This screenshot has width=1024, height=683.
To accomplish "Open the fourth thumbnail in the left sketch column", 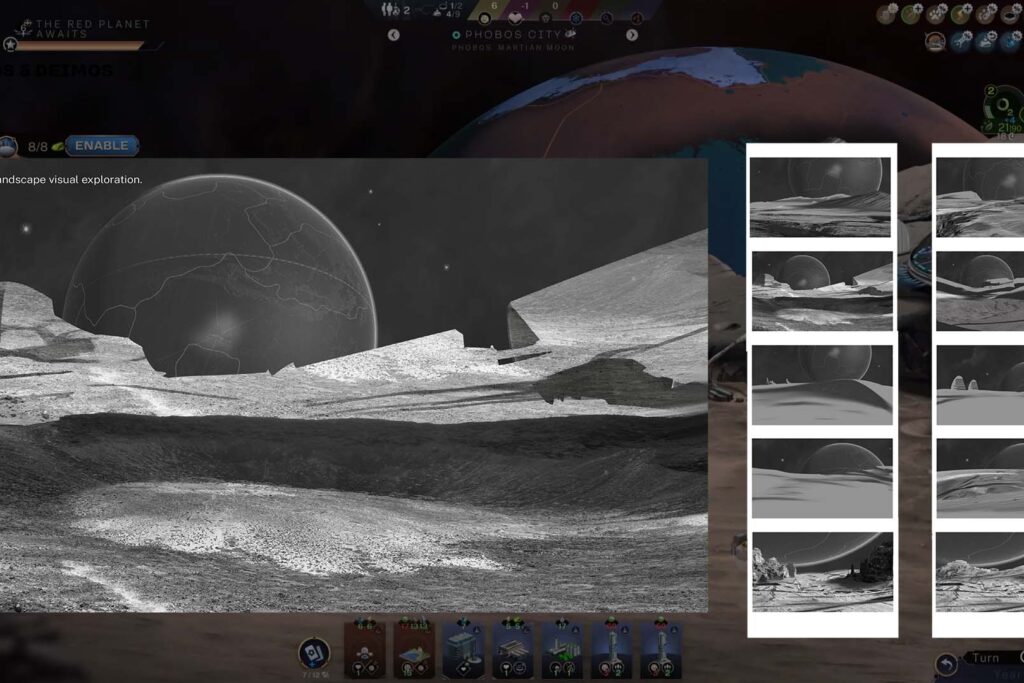I will point(822,479).
